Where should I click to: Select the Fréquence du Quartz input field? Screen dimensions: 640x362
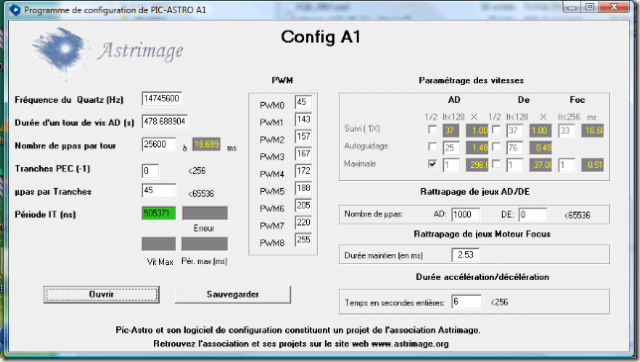(162, 99)
